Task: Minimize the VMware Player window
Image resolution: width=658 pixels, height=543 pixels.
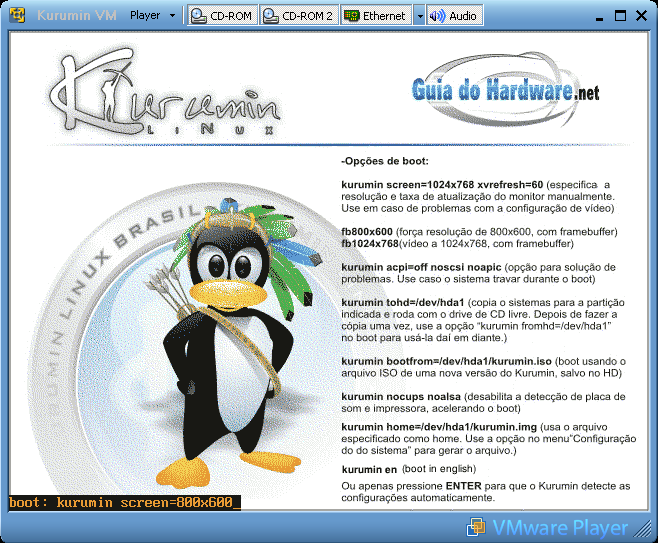Action: (x=599, y=17)
